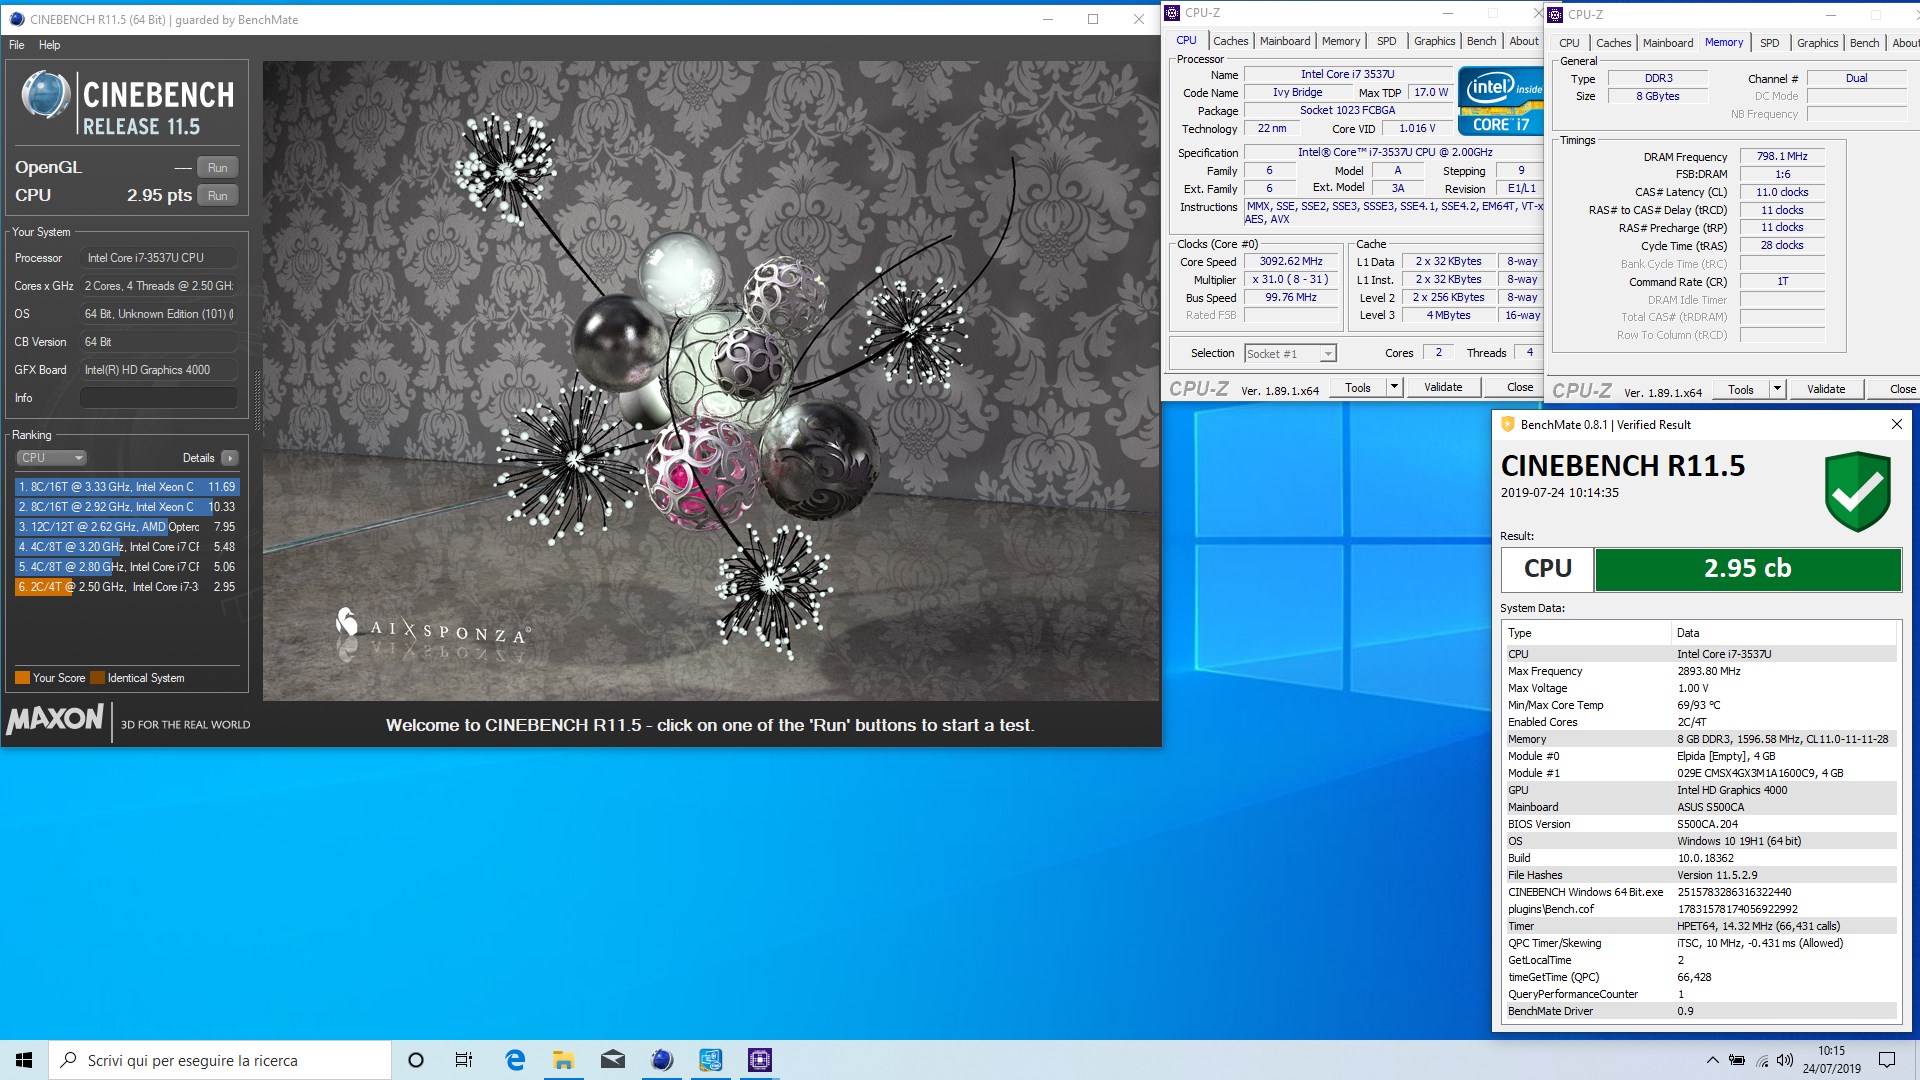Switch to BenchMate taskbar icon

711,1060
